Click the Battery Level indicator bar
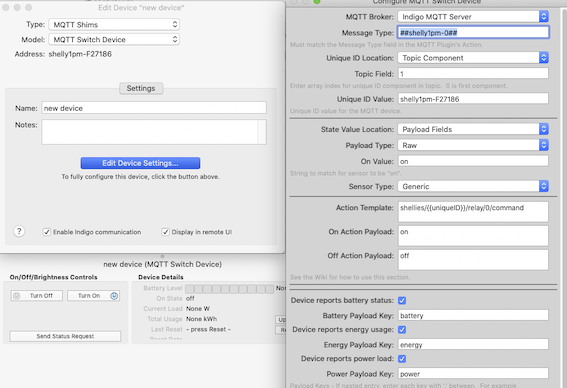Viewport: 567px width, 388px height. (230, 289)
